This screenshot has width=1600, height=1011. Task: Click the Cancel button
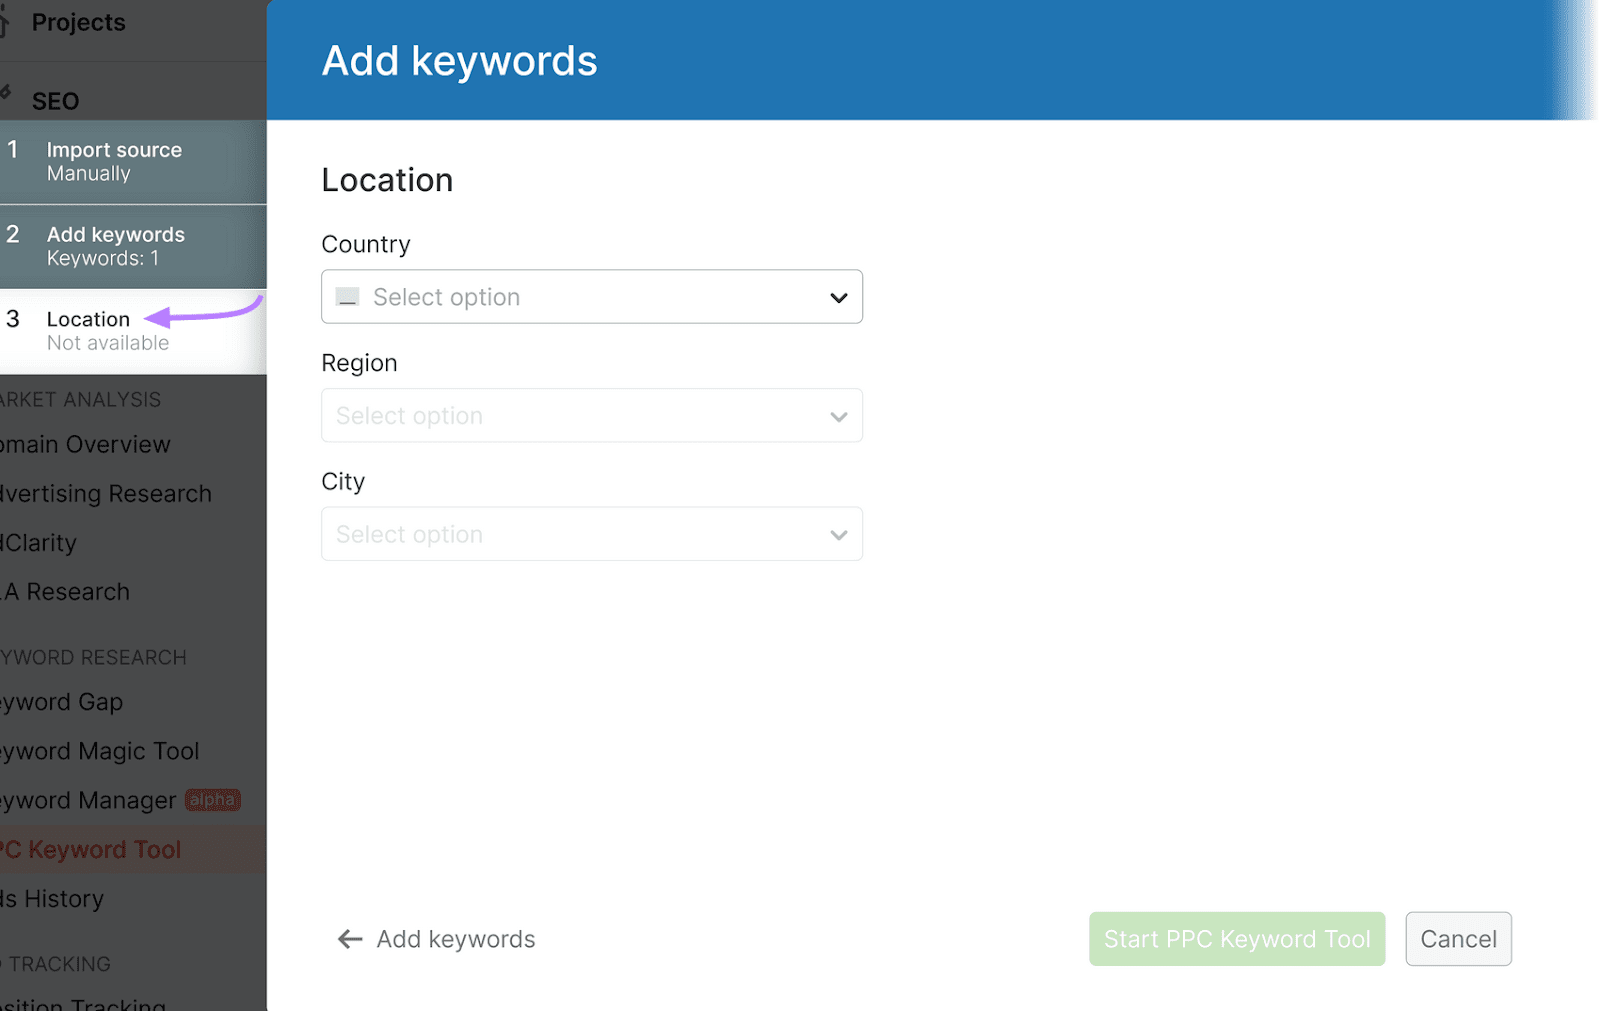point(1458,939)
